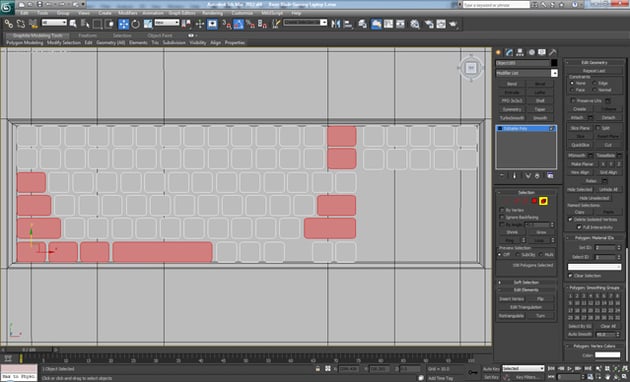Image resolution: width=630 pixels, height=382 pixels.
Task: Click the Grow selection button
Action: (x=541, y=233)
